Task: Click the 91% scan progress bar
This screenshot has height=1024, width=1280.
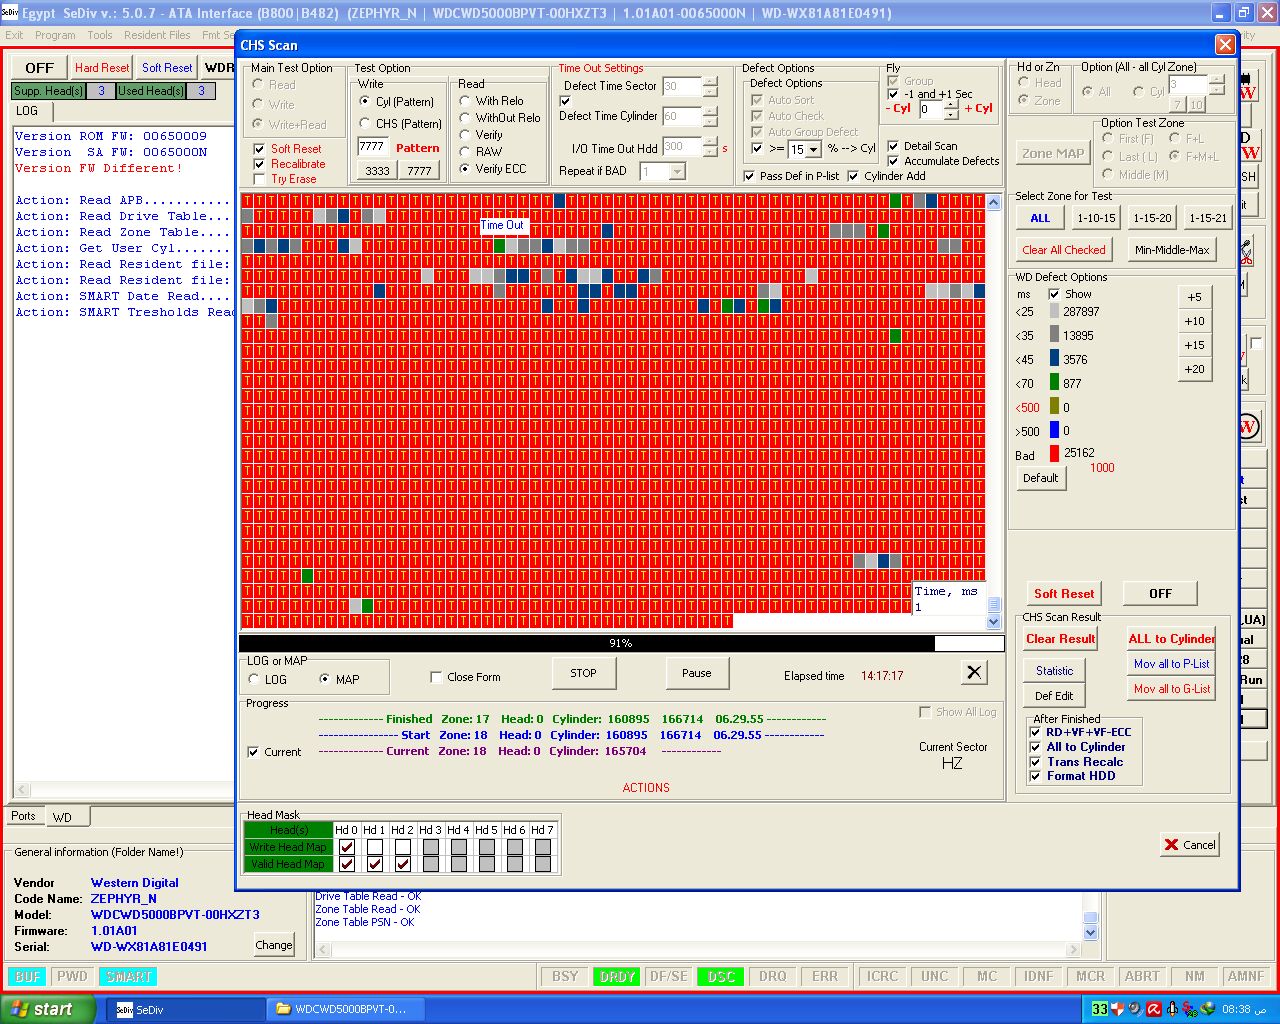Action: [621, 643]
